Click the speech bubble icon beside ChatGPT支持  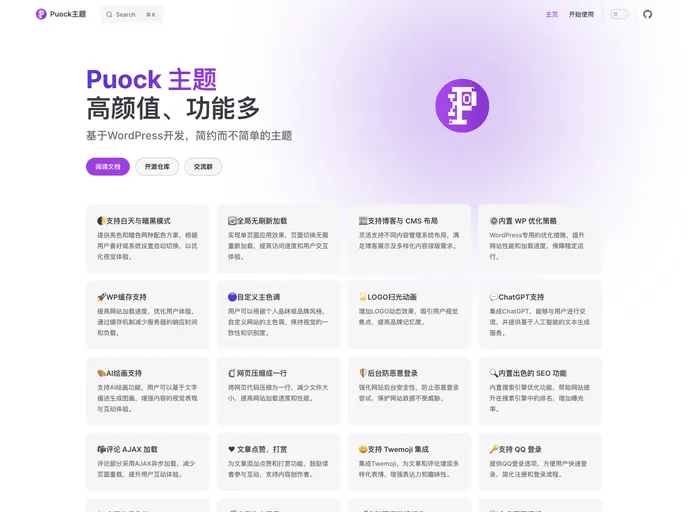click(494, 297)
